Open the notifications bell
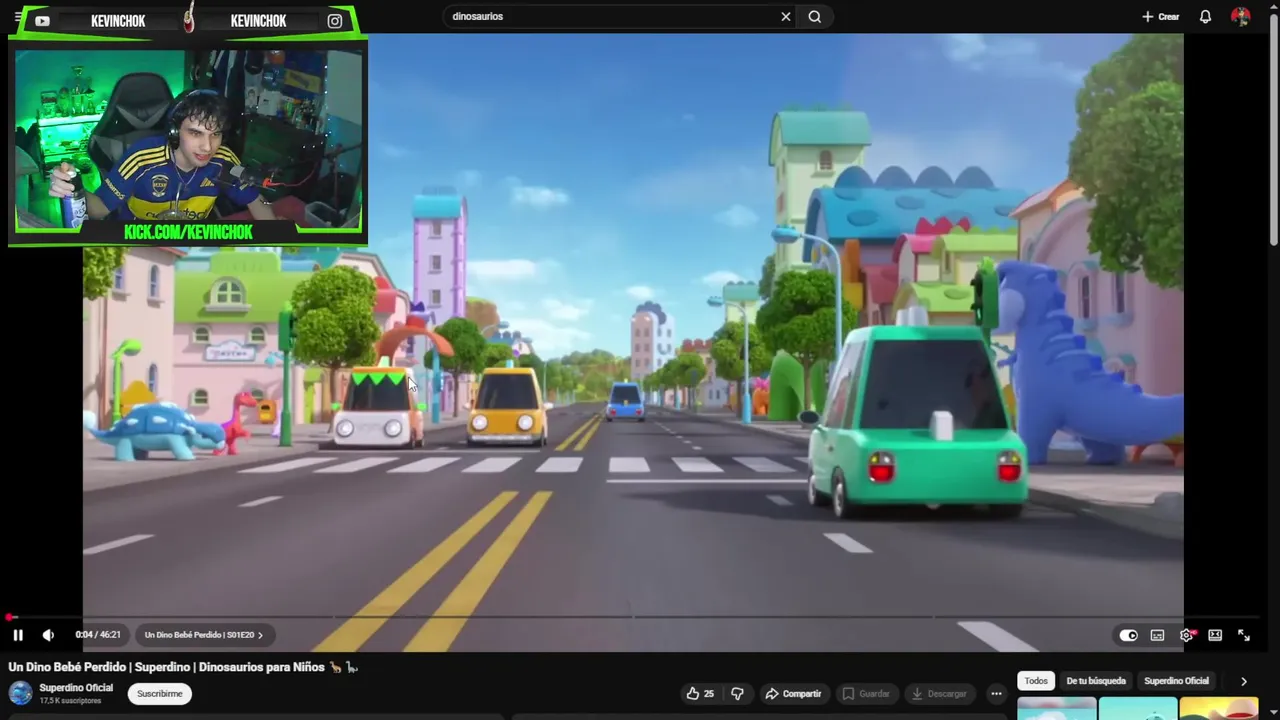The image size is (1280, 720). (x=1205, y=16)
